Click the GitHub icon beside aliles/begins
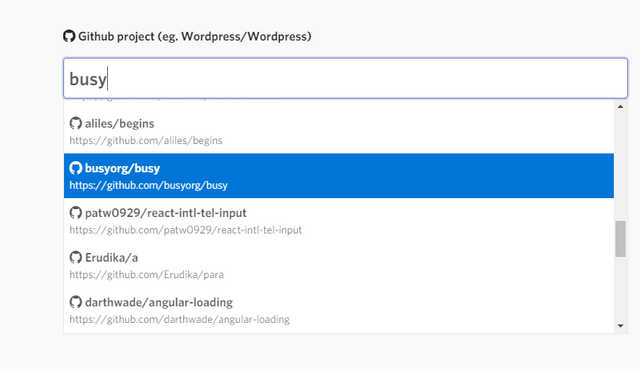Screen dimensions: 640x369 pyautogui.click(x=76, y=123)
